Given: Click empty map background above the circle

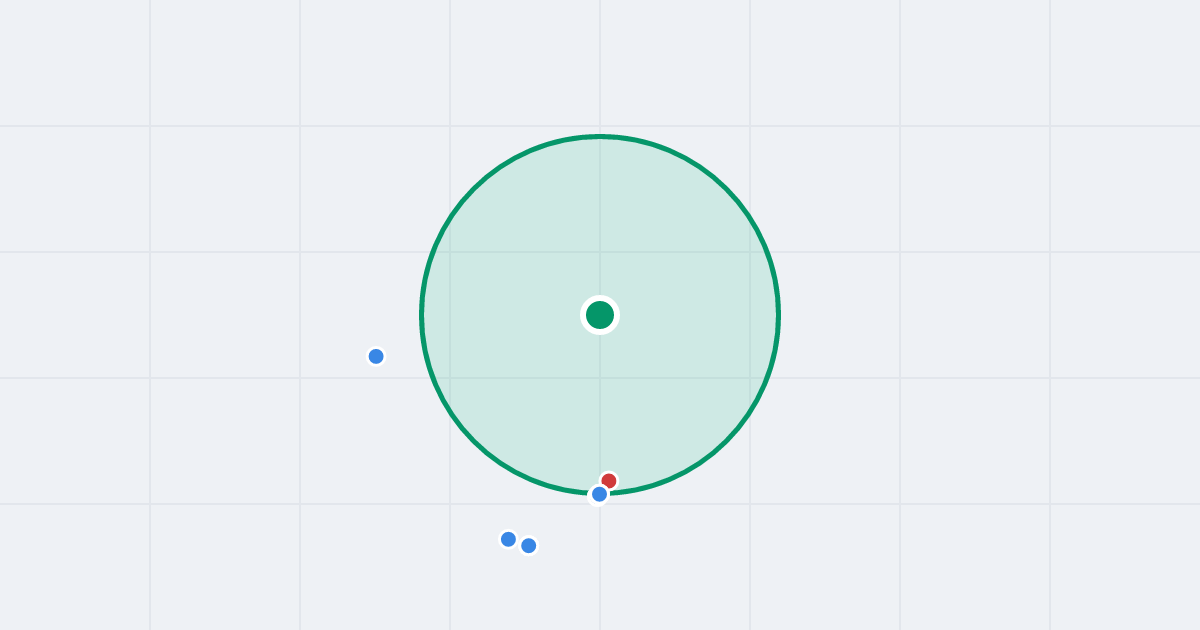Looking at the screenshot, I should coord(600,60).
